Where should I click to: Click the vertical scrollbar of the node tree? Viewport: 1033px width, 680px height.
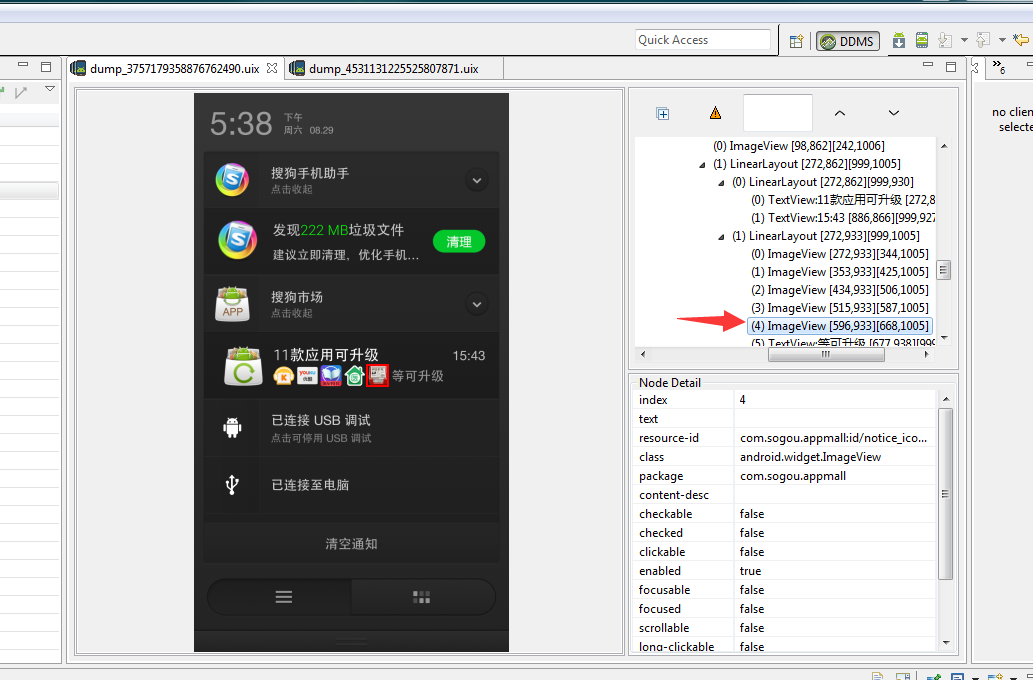pos(943,270)
